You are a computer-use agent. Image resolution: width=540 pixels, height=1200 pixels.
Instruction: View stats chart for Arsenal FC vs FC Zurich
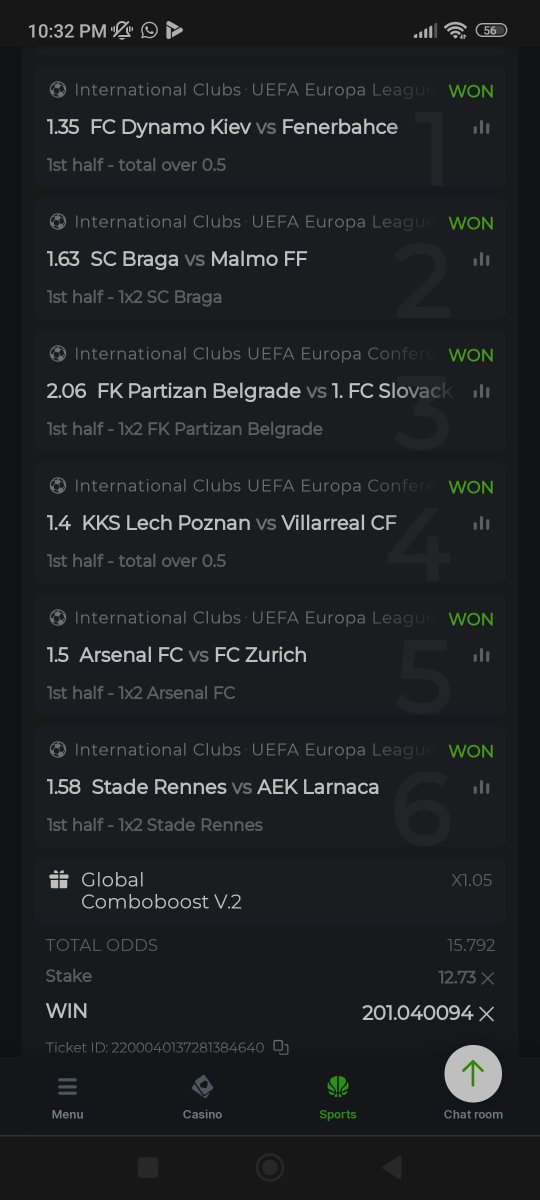tap(482, 655)
